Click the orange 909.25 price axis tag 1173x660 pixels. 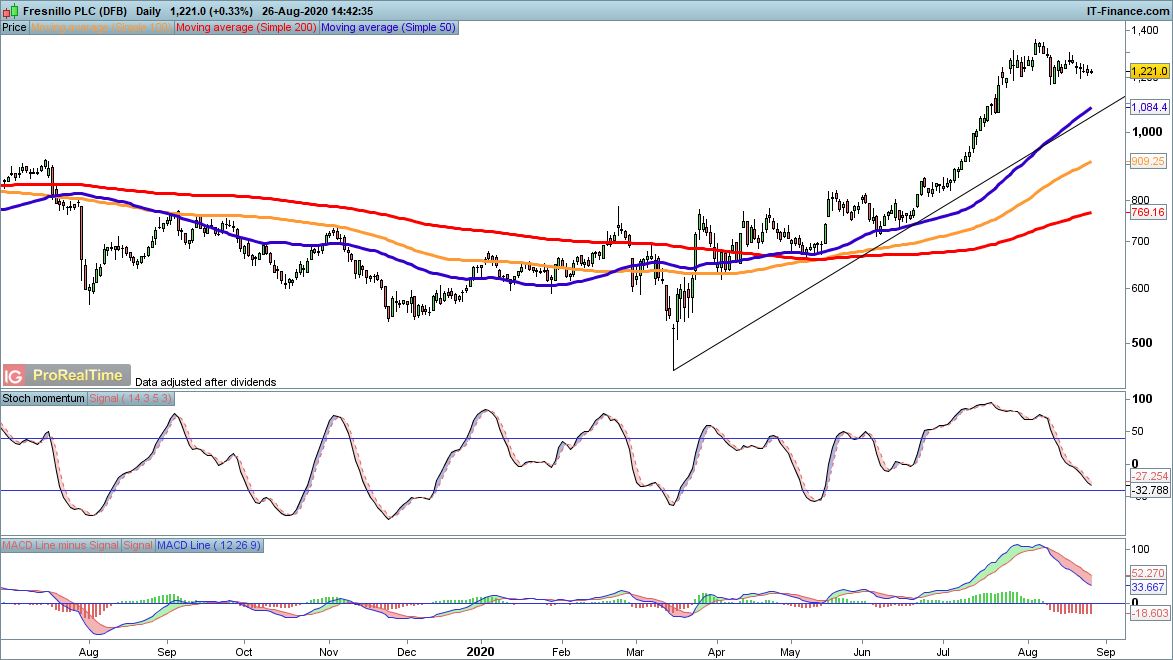tap(1147, 161)
